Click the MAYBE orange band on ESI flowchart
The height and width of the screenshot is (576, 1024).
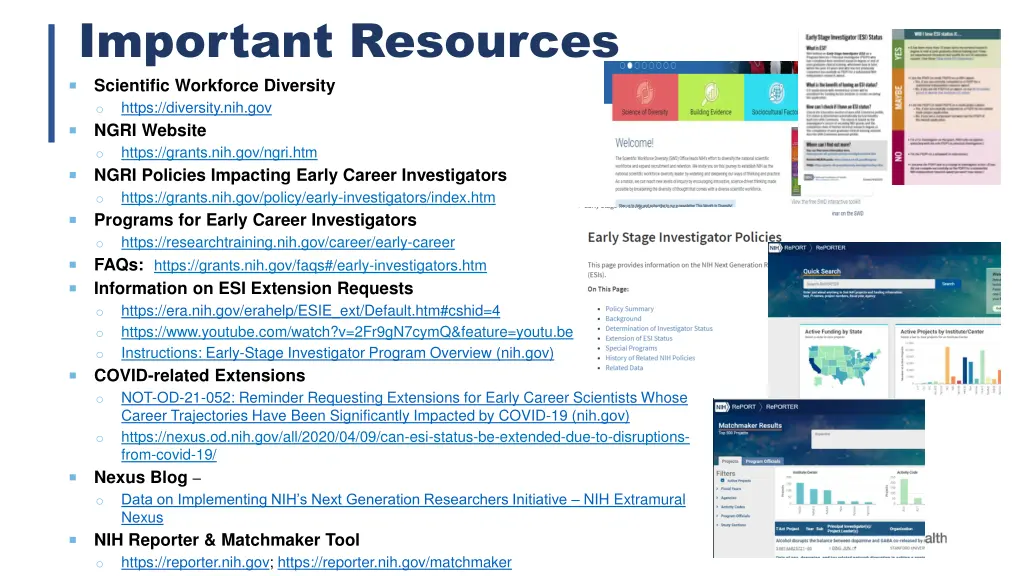897,99
